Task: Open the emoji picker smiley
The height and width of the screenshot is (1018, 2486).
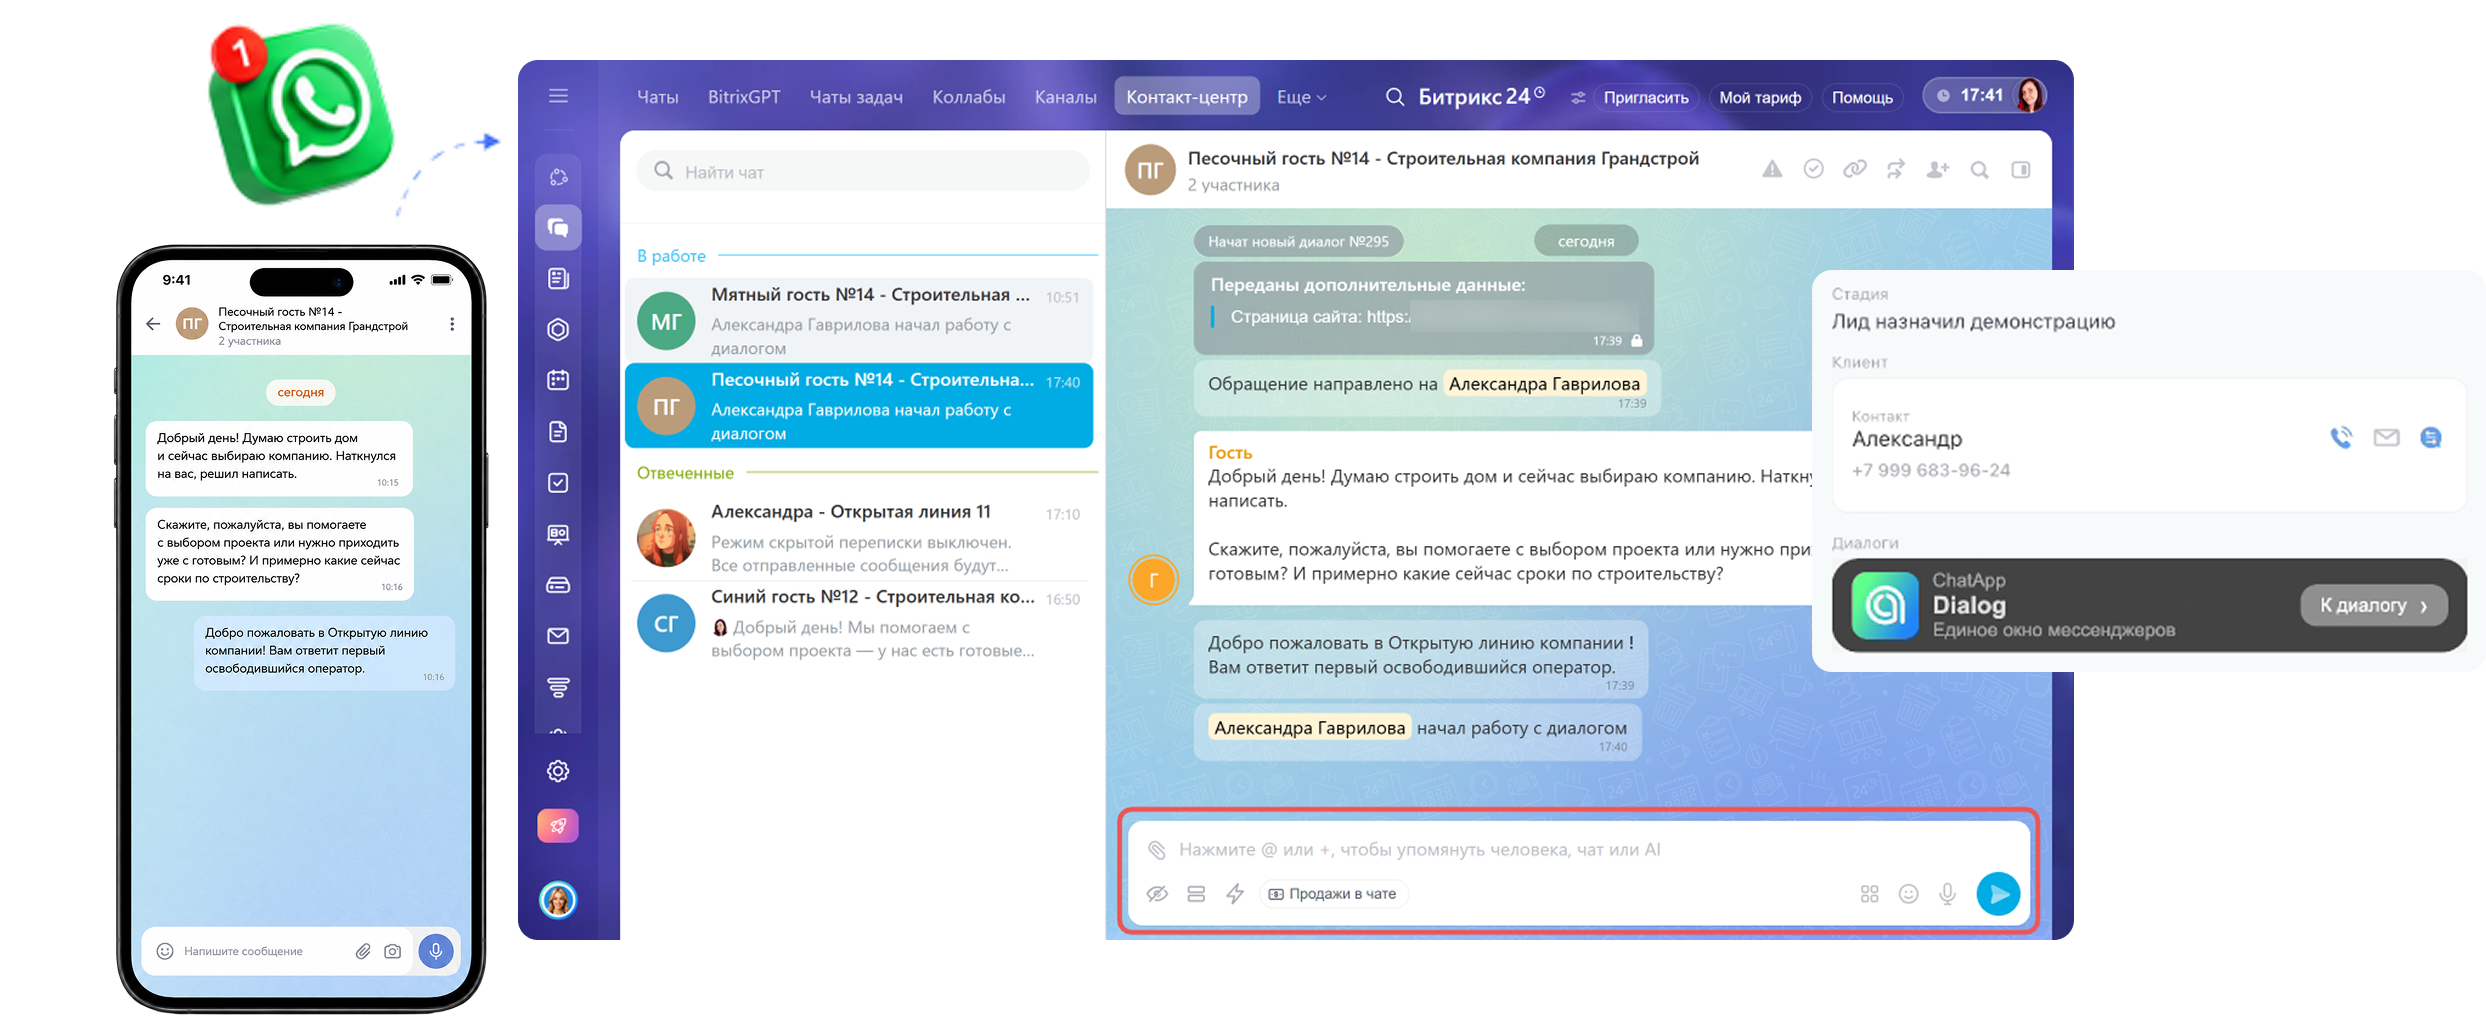Action: pyautogui.click(x=1908, y=894)
